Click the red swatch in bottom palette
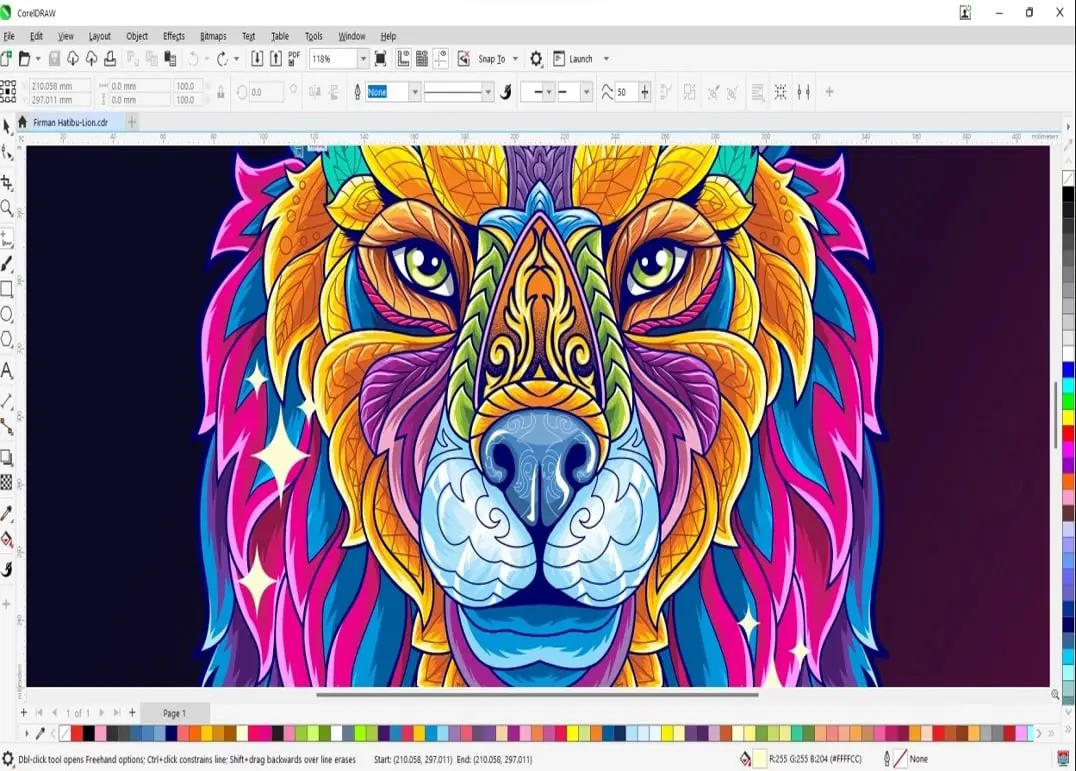Viewport: 1076px width, 771px height. click(77, 734)
